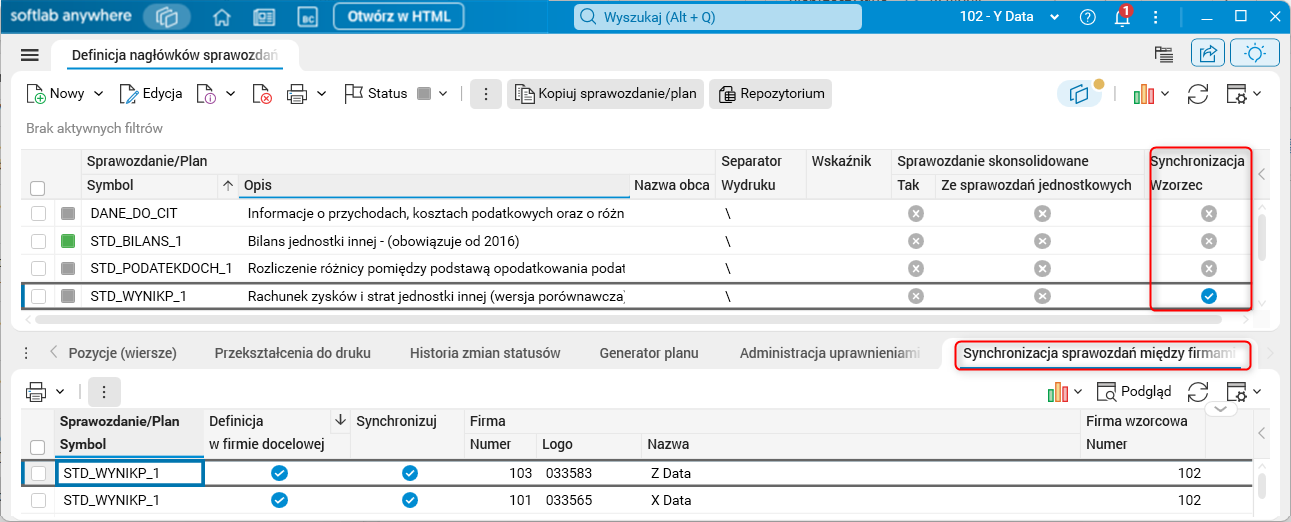Open the hamburger main menu
The height and width of the screenshot is (522, 1291).
pos(29,55)
